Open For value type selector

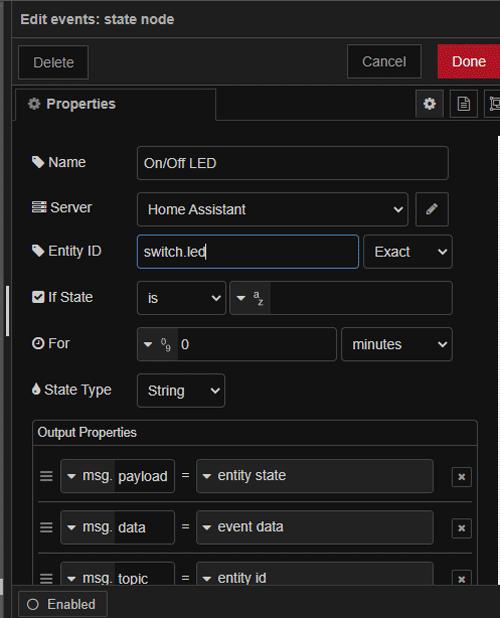[158, 344]
